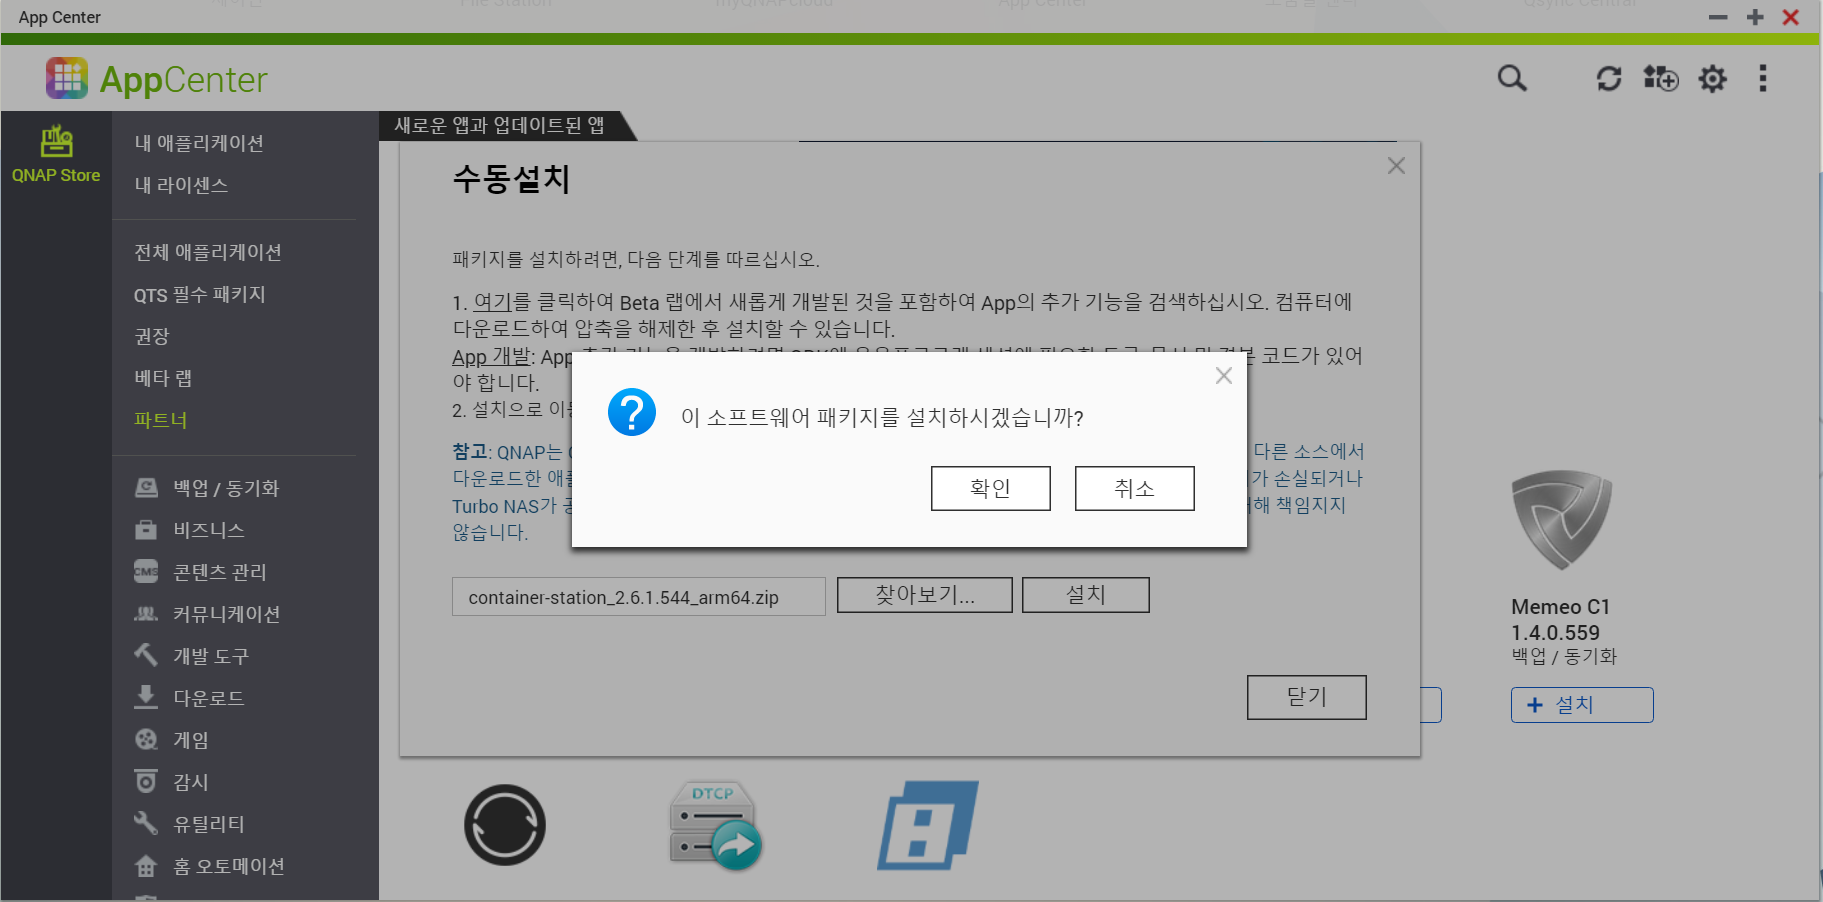Viewport: 1823px width, 902px height.
Task: Click the 다운로드 arrow icon
Action: point(146,697)
